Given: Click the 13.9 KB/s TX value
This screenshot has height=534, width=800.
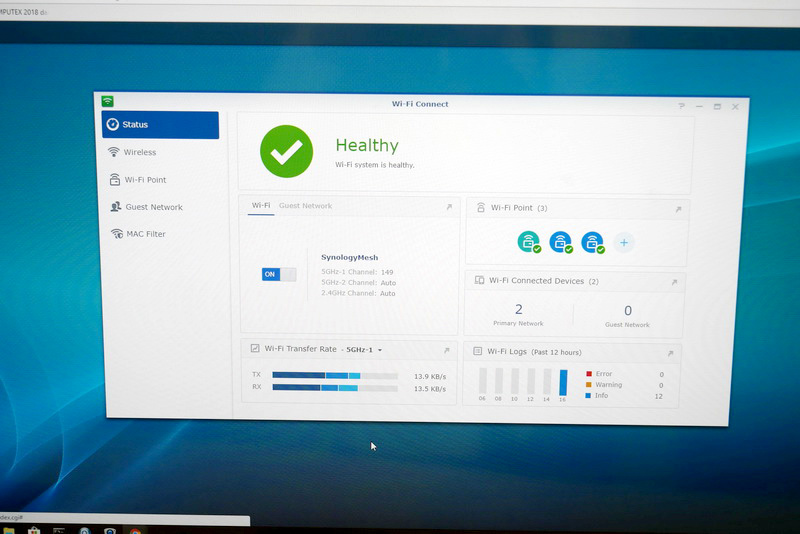Looking at the screenshot, I should (x=430, y=376).
